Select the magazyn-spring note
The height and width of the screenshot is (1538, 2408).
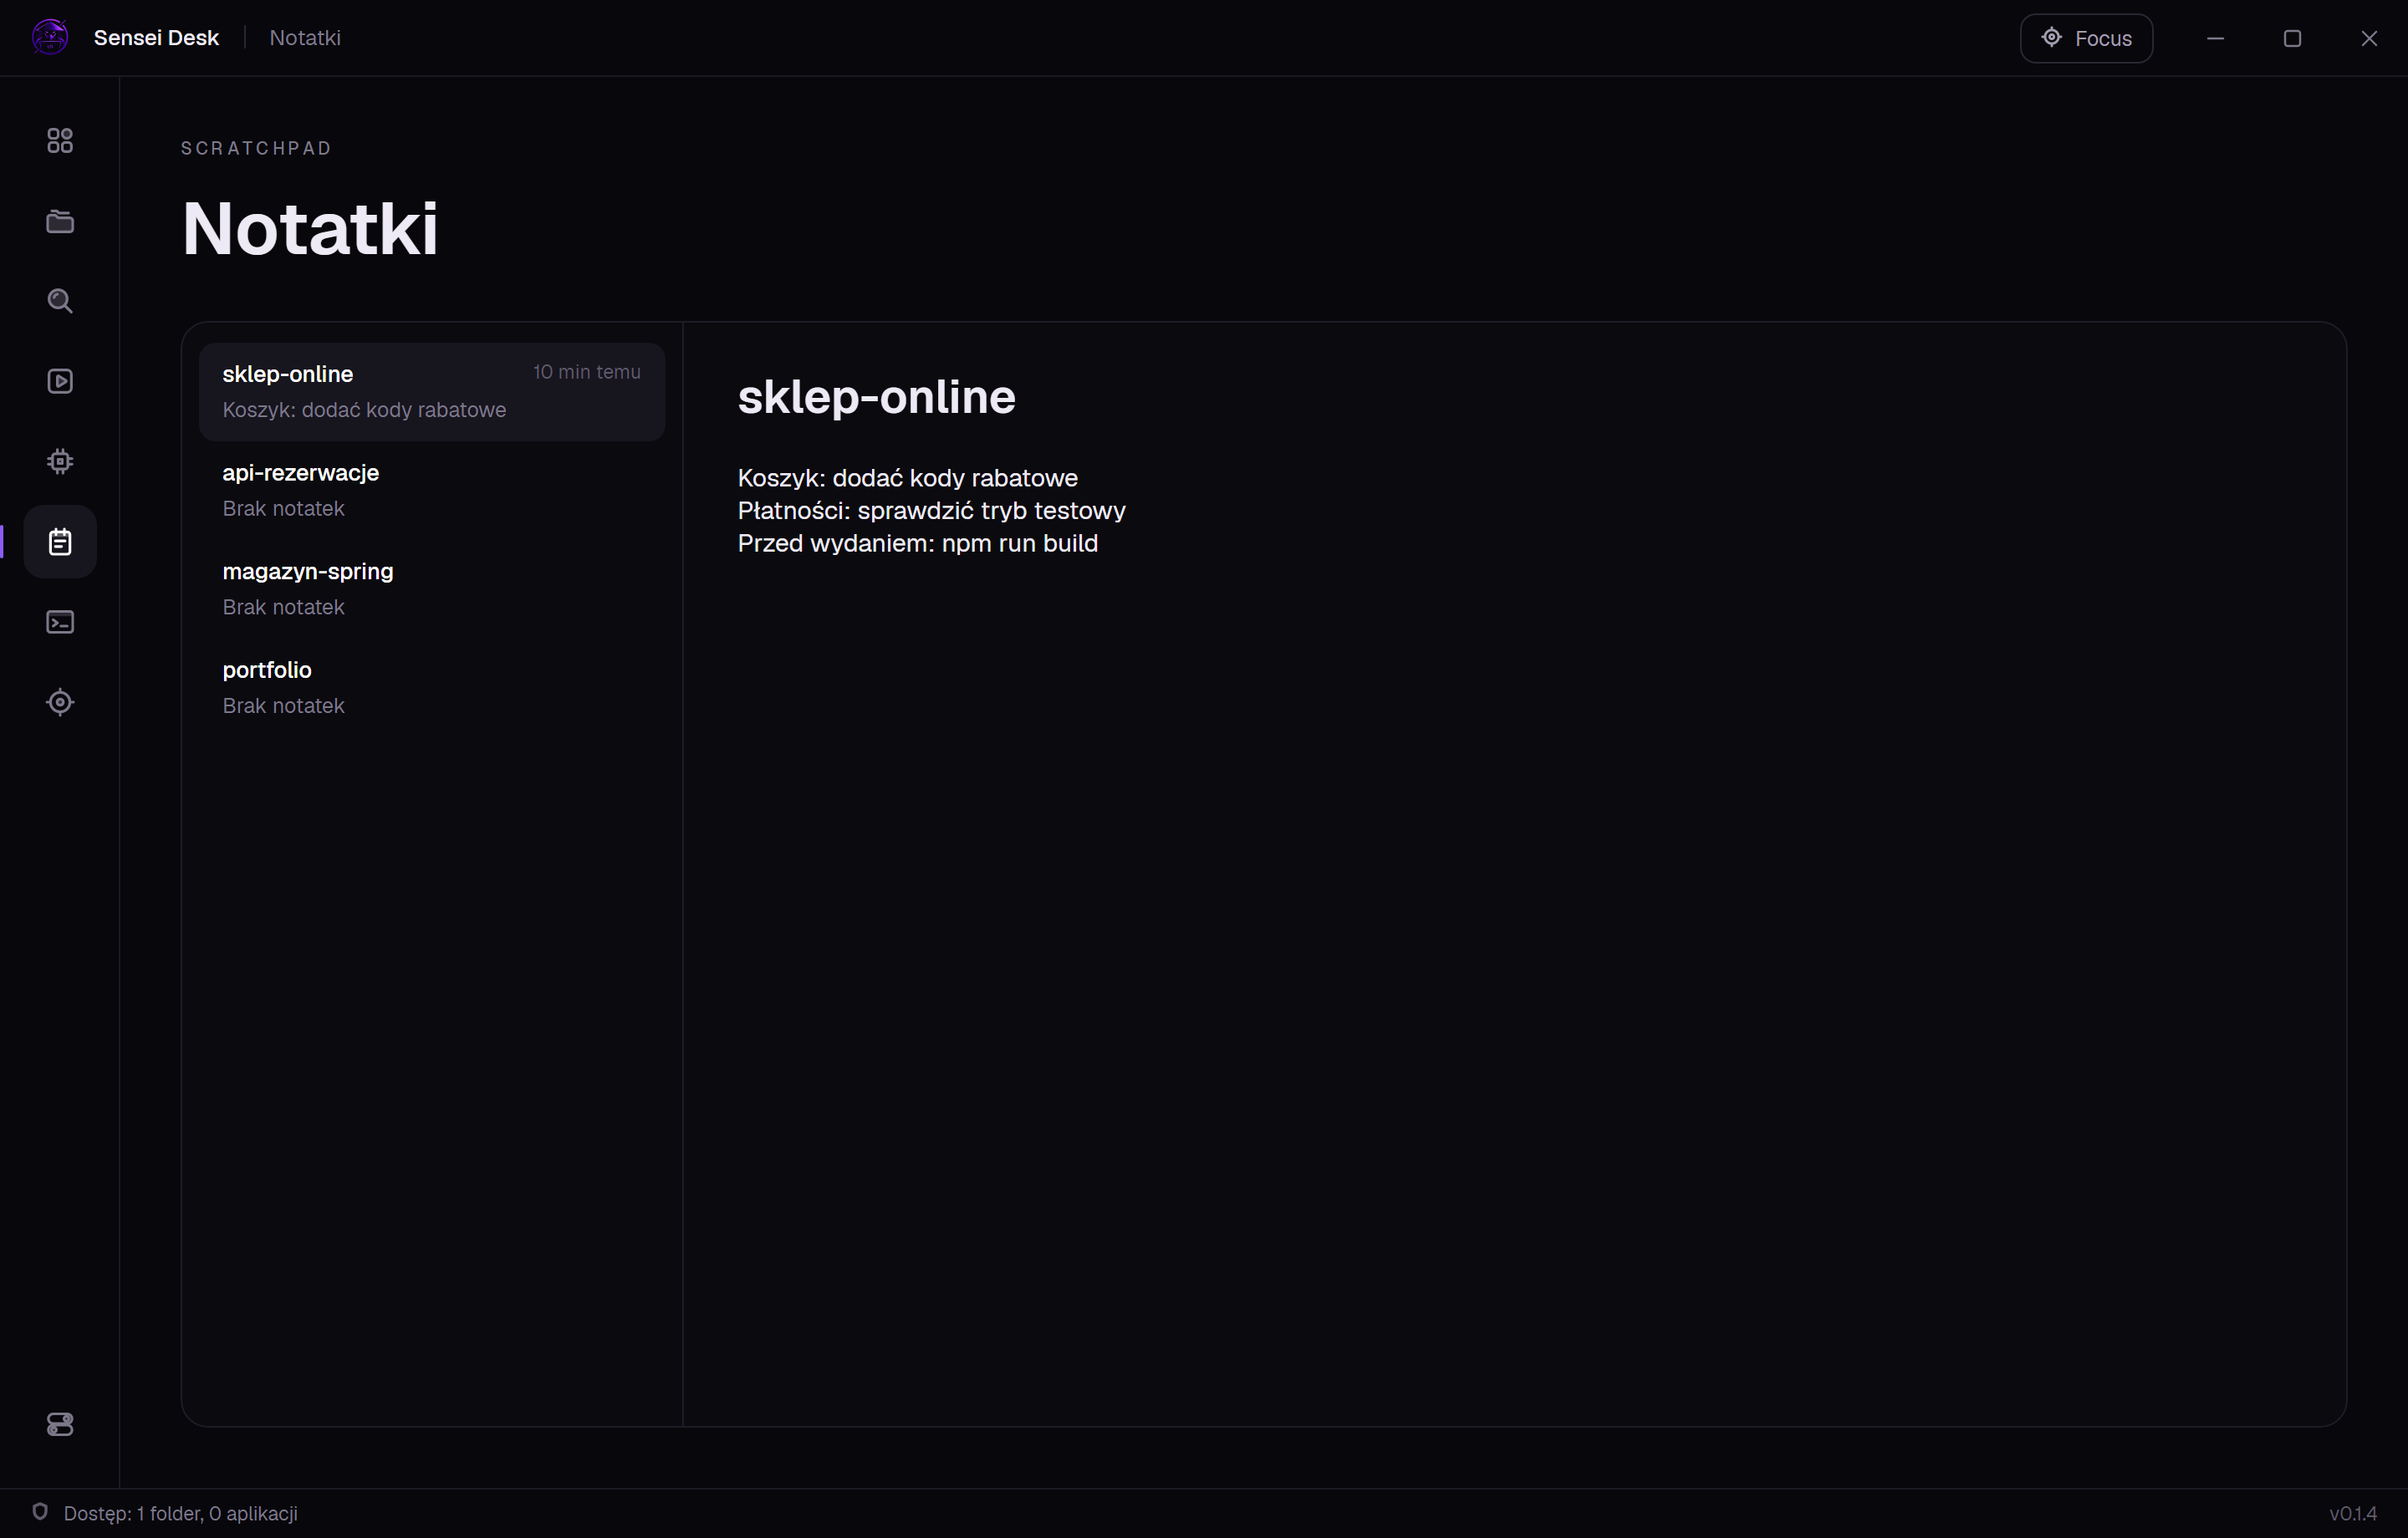(x=432, y=589)
